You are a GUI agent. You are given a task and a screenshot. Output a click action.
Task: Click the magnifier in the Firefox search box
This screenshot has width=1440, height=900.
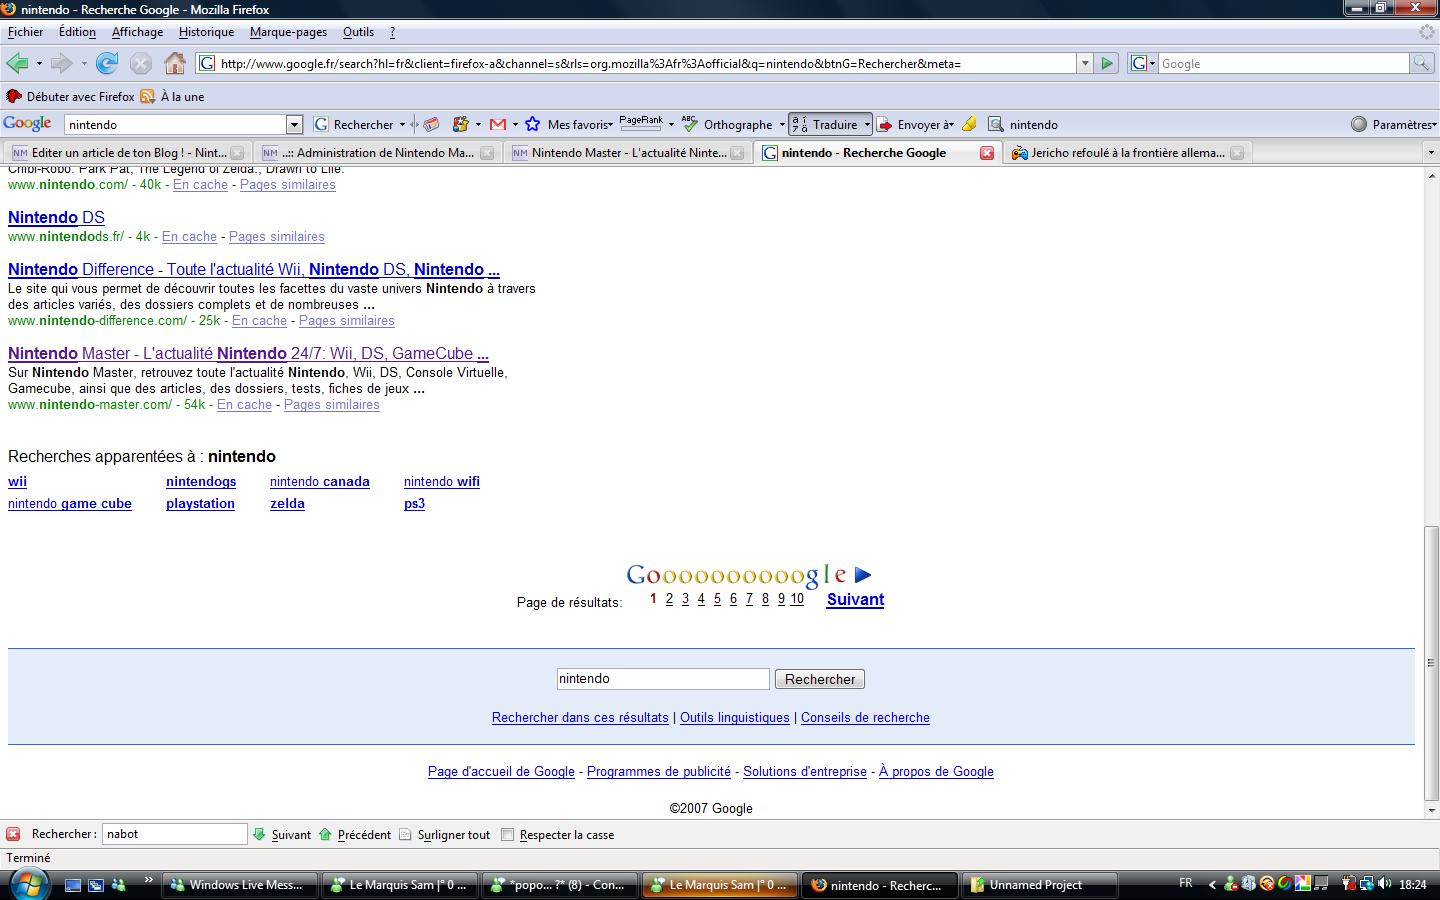coord(1421,64)
